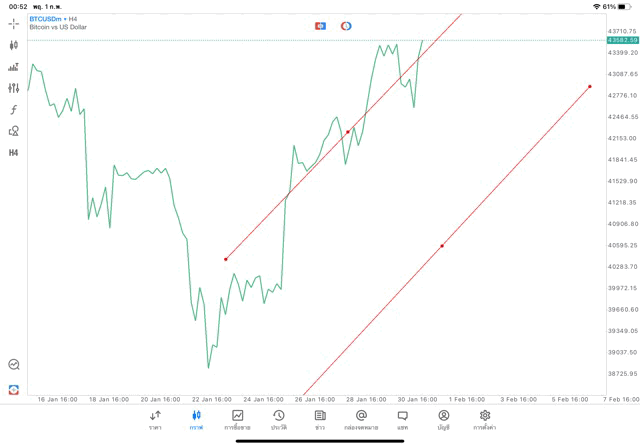
Task: Tap the red-blue square trade icon
Action: tap(320, 25)
